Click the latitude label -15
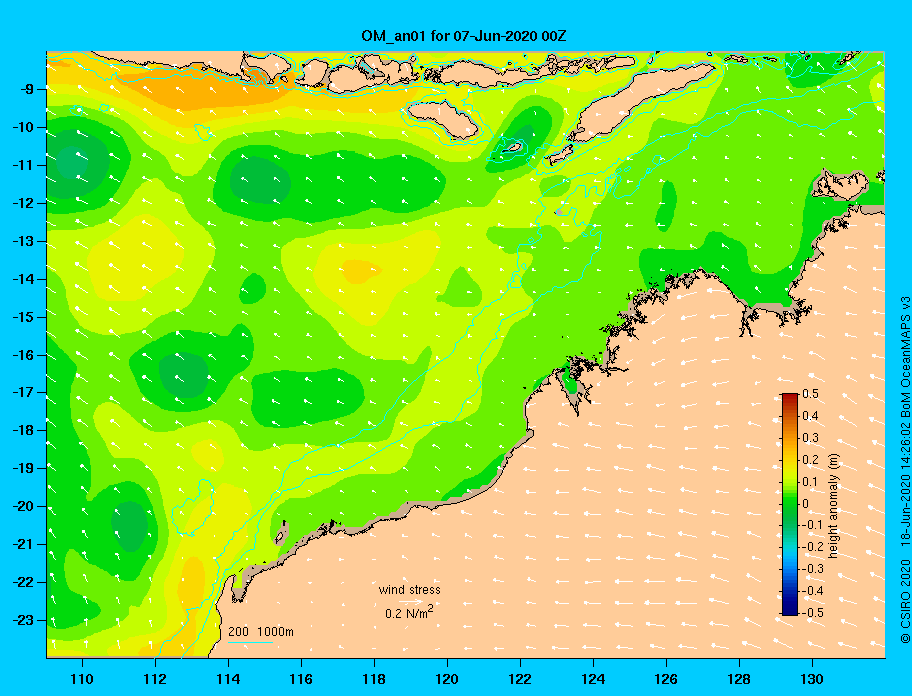Viewport: 912px width, 696px height. pos(24,317)
